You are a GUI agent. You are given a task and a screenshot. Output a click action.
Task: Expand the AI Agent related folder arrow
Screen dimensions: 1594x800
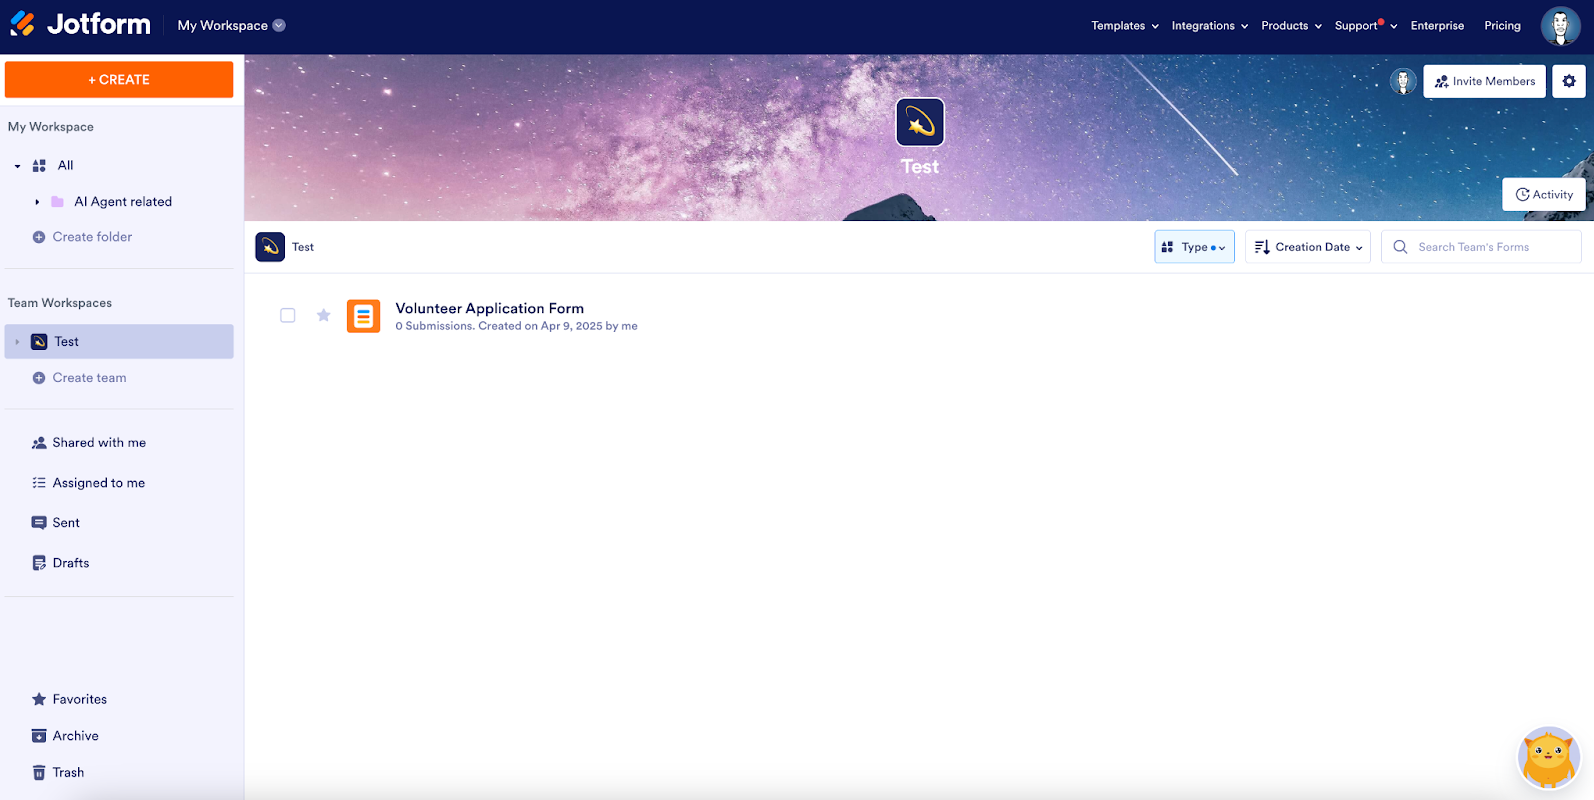(37, 202)
